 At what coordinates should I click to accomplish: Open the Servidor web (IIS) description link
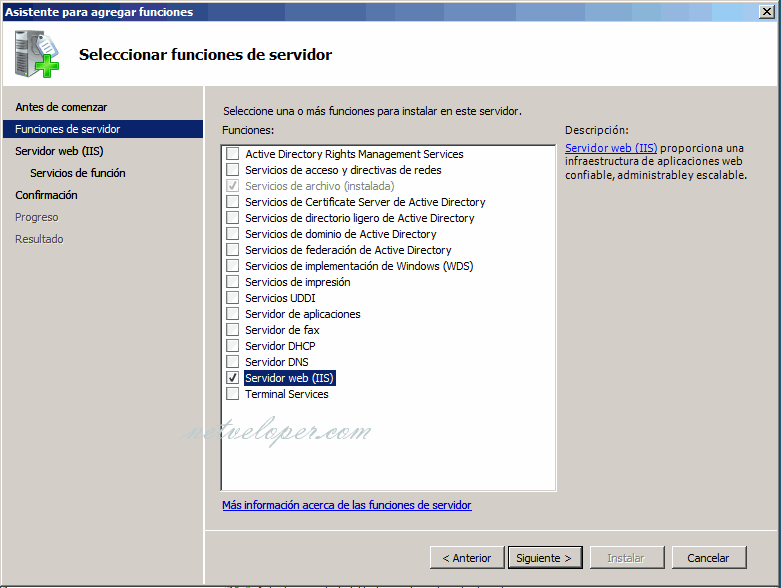coord(611,148)
